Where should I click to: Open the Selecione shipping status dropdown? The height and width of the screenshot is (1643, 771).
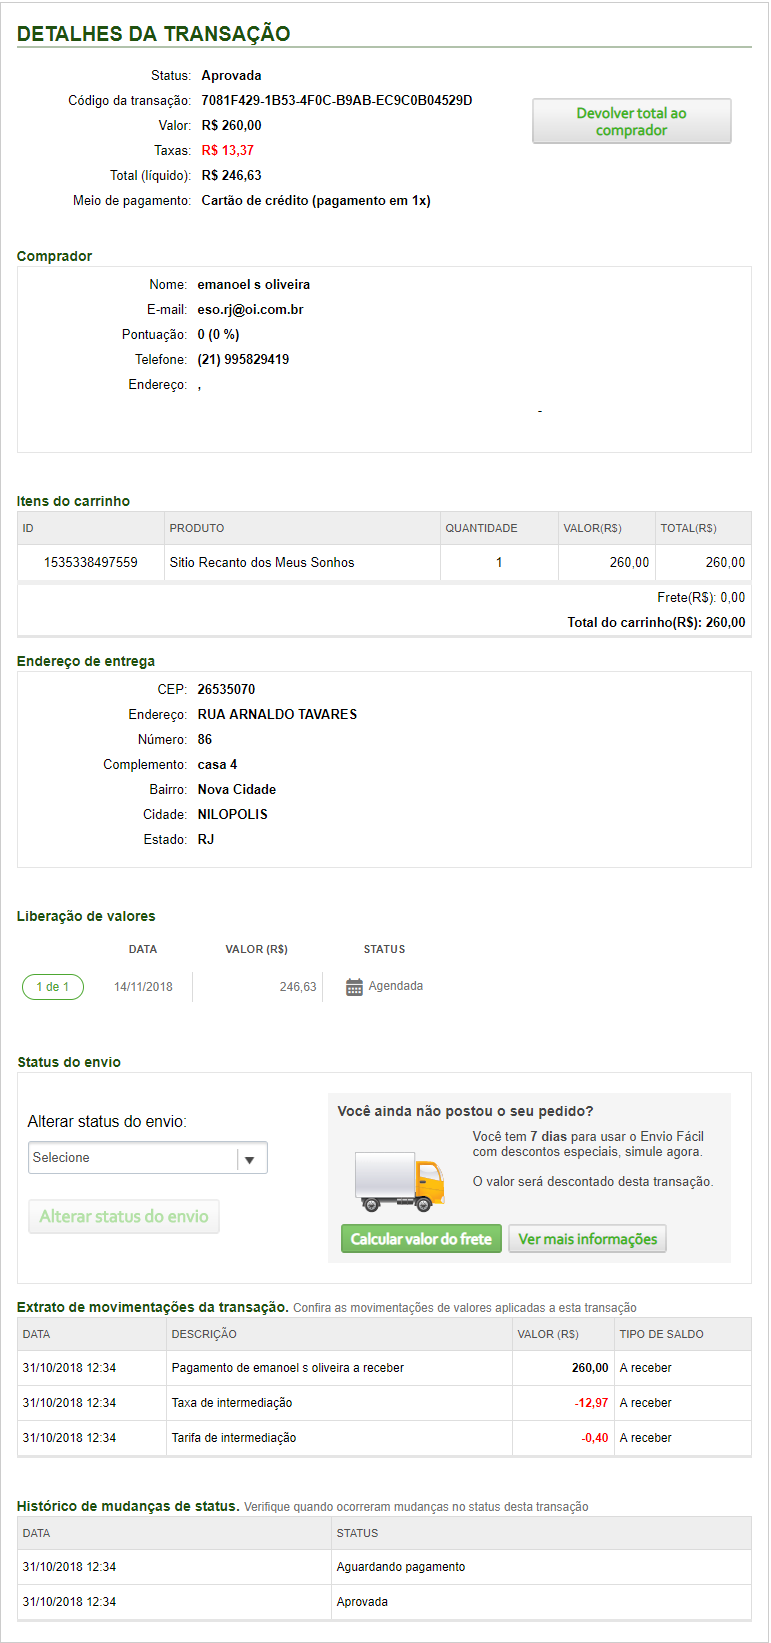click(x=148, y=1158)
